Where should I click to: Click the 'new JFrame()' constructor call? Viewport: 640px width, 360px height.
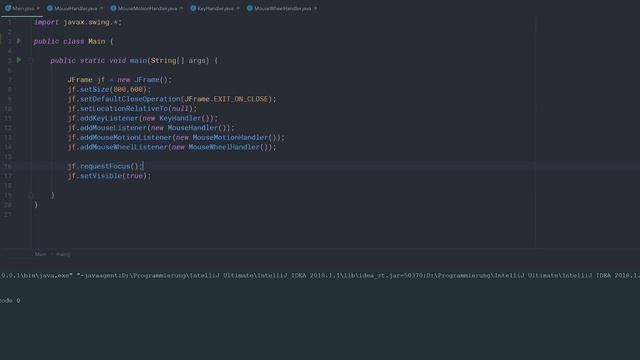click(x=144, y=80)
